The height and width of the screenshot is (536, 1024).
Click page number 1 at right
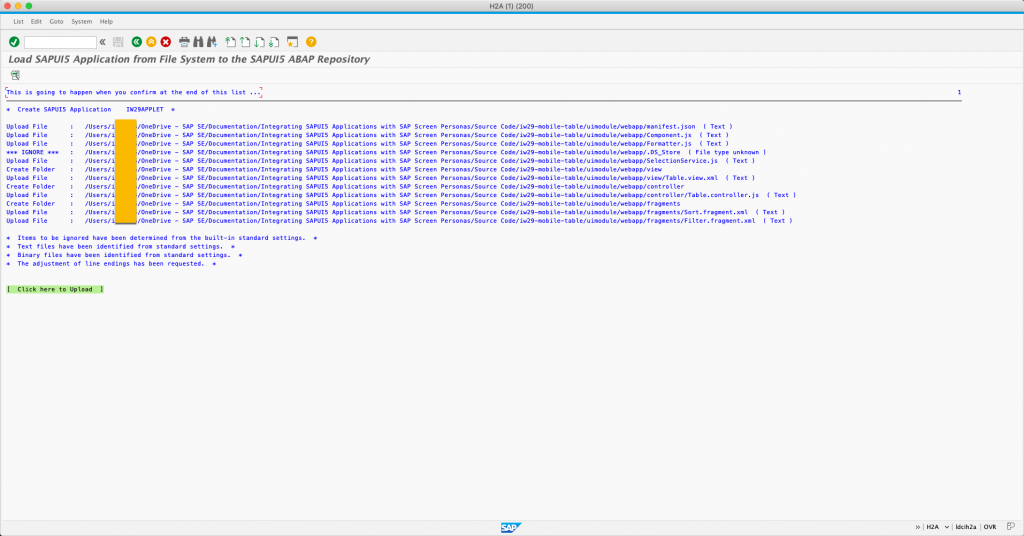tap(959, 92)
